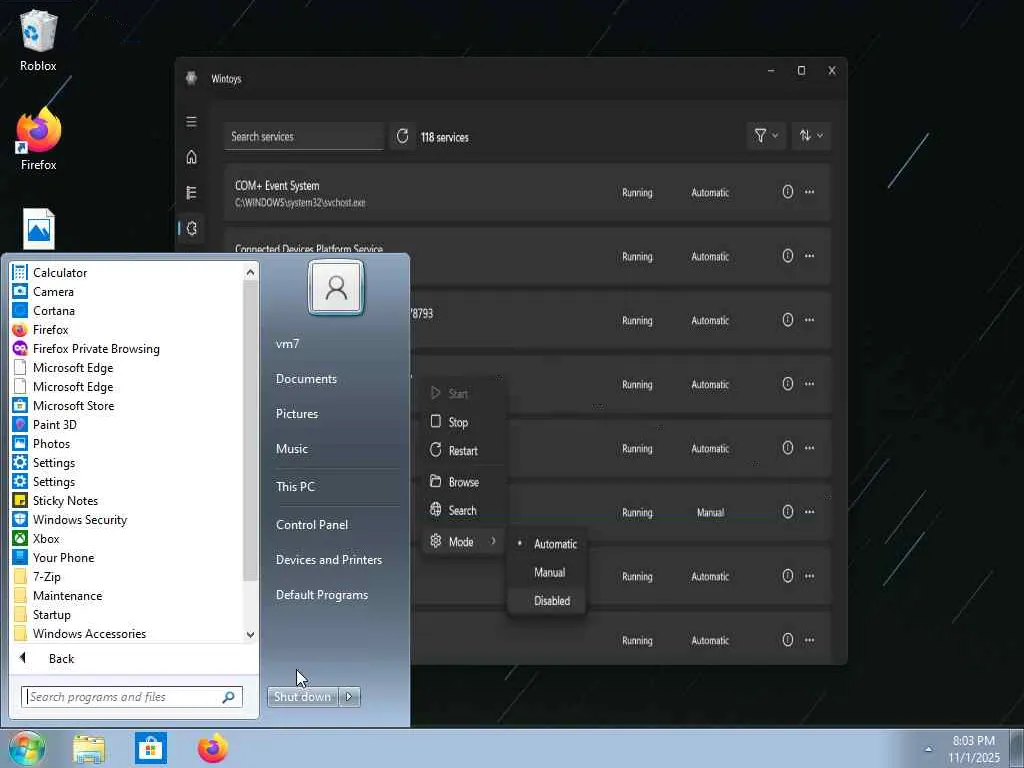The image size is (1024, 768).
Task: Open more options for COM+ Event System
Action: click(x=810, y=192)
